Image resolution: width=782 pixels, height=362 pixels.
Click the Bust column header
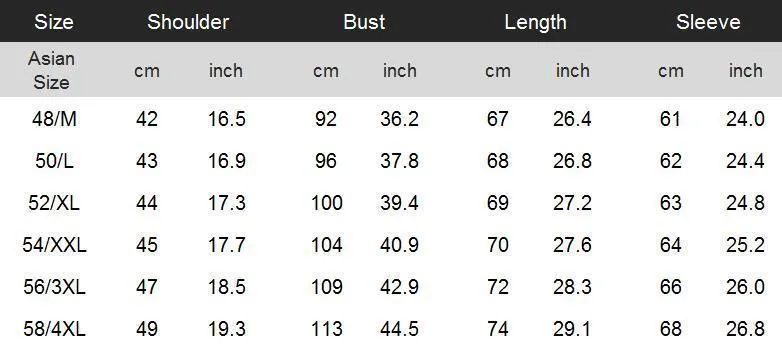click(x=364, y=22)
